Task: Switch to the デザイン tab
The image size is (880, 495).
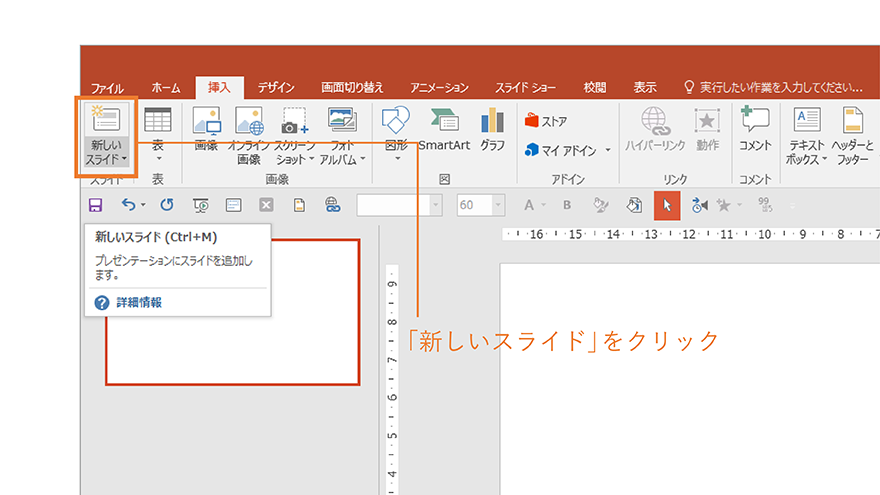Action: pos(276,87)
